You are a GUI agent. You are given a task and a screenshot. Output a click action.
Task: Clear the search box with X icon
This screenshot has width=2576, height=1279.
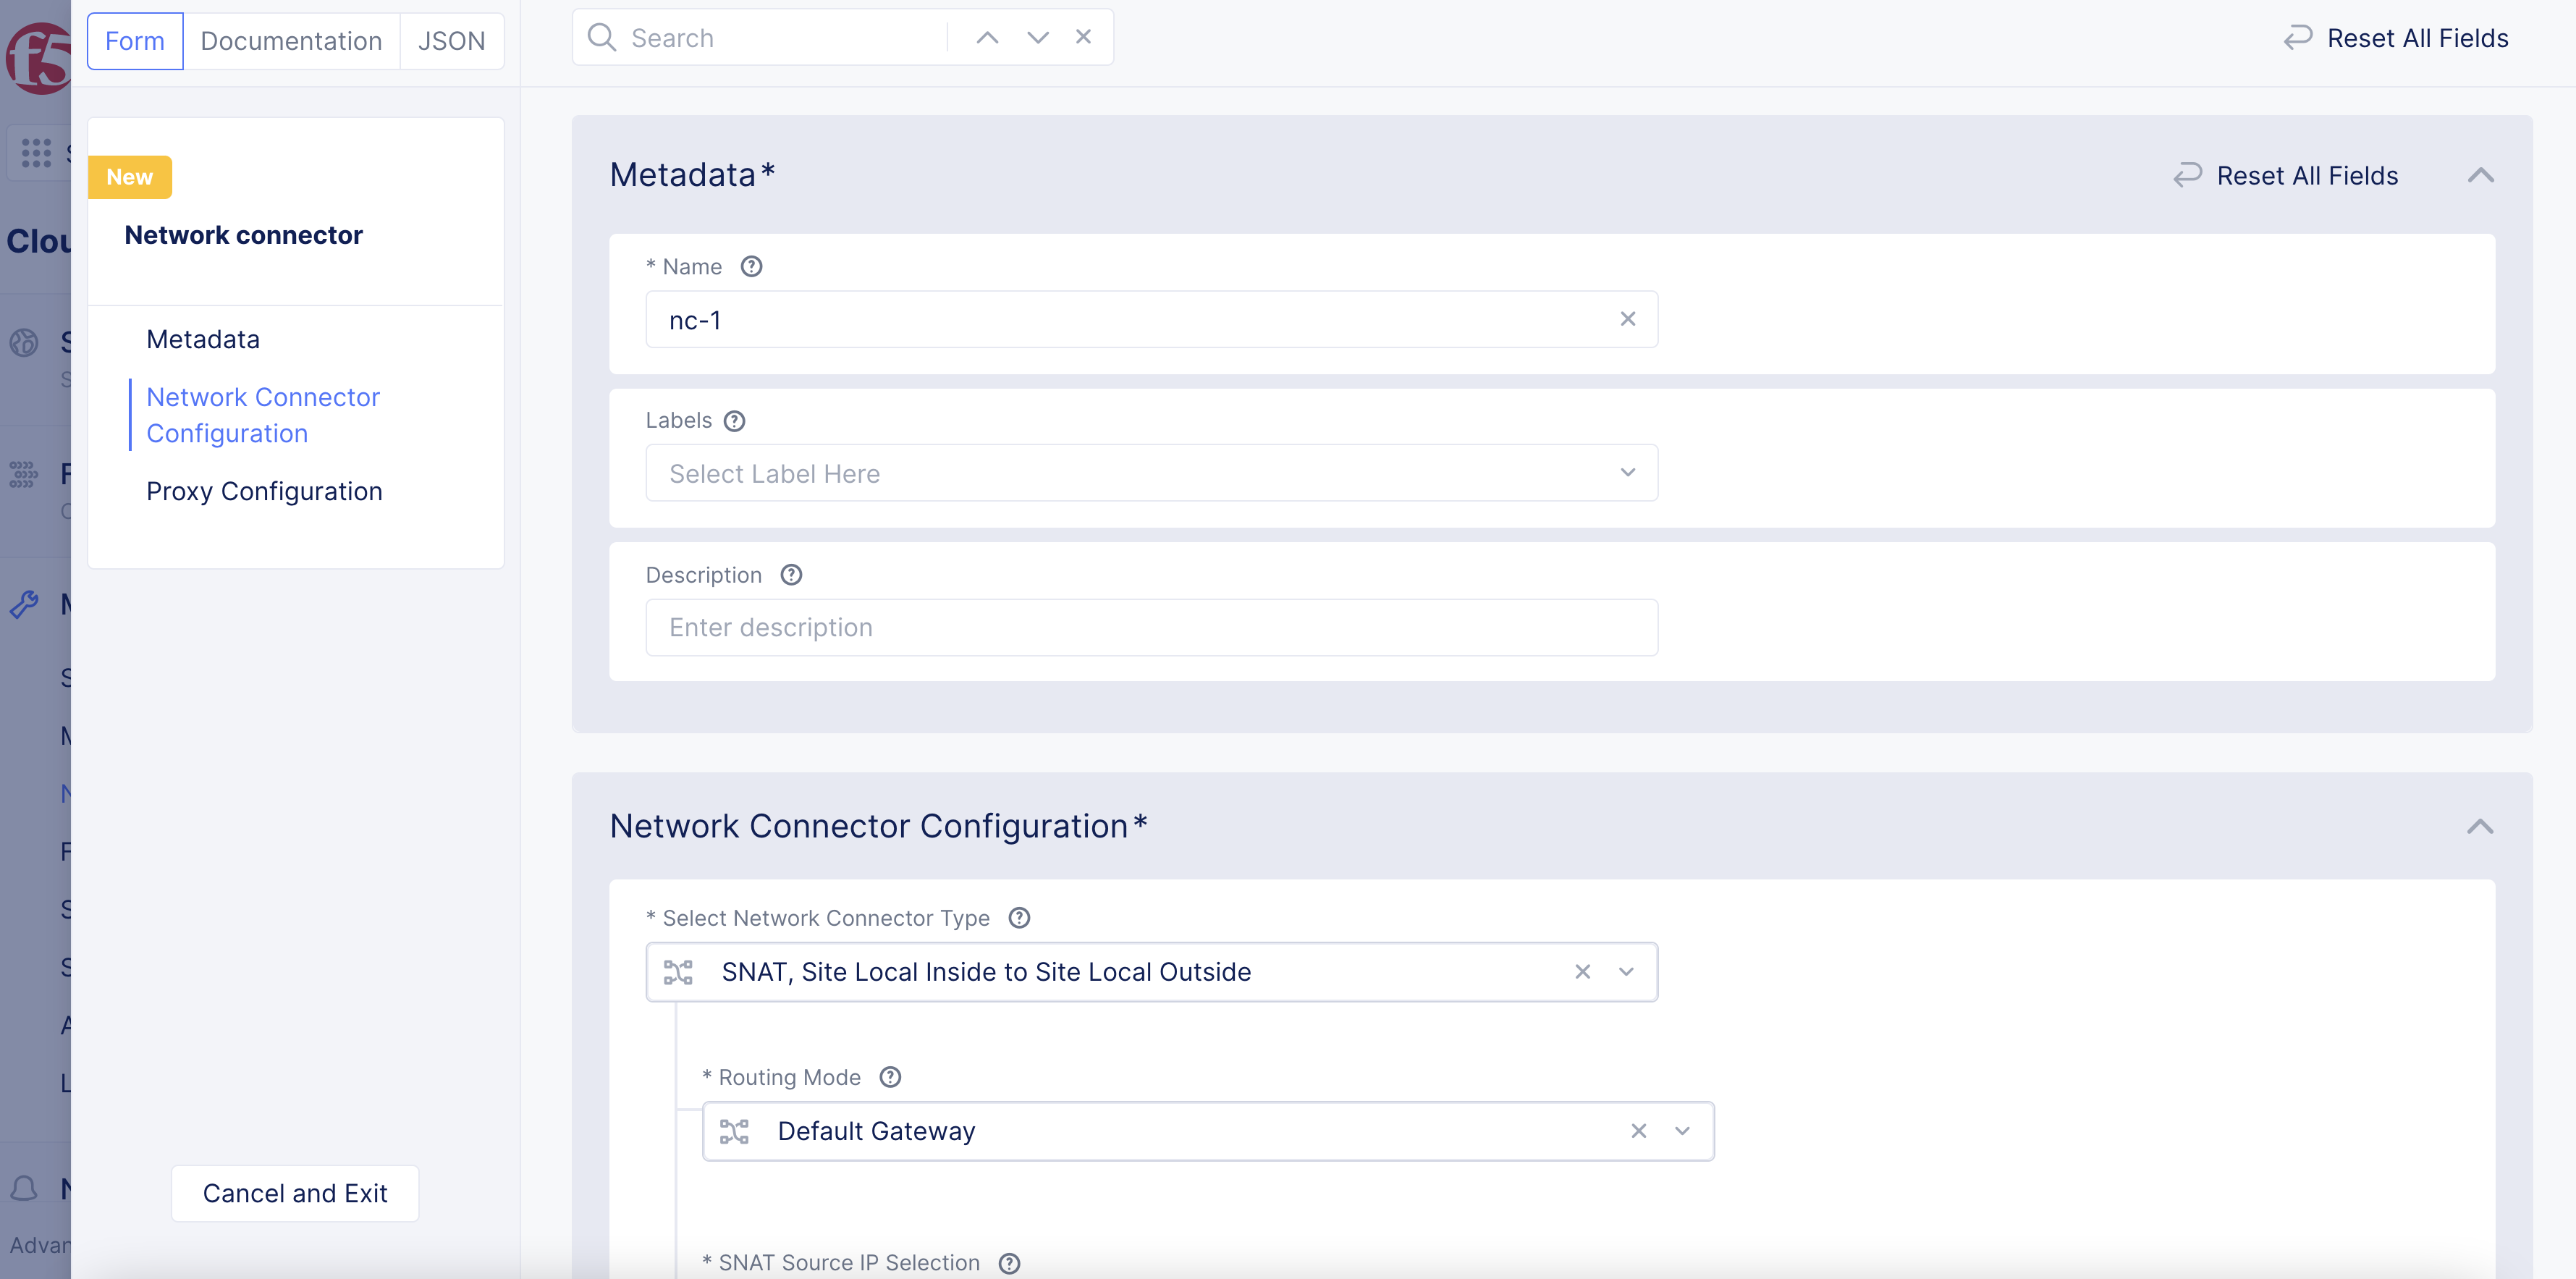pyautogui.click(x=1083, y=37)
